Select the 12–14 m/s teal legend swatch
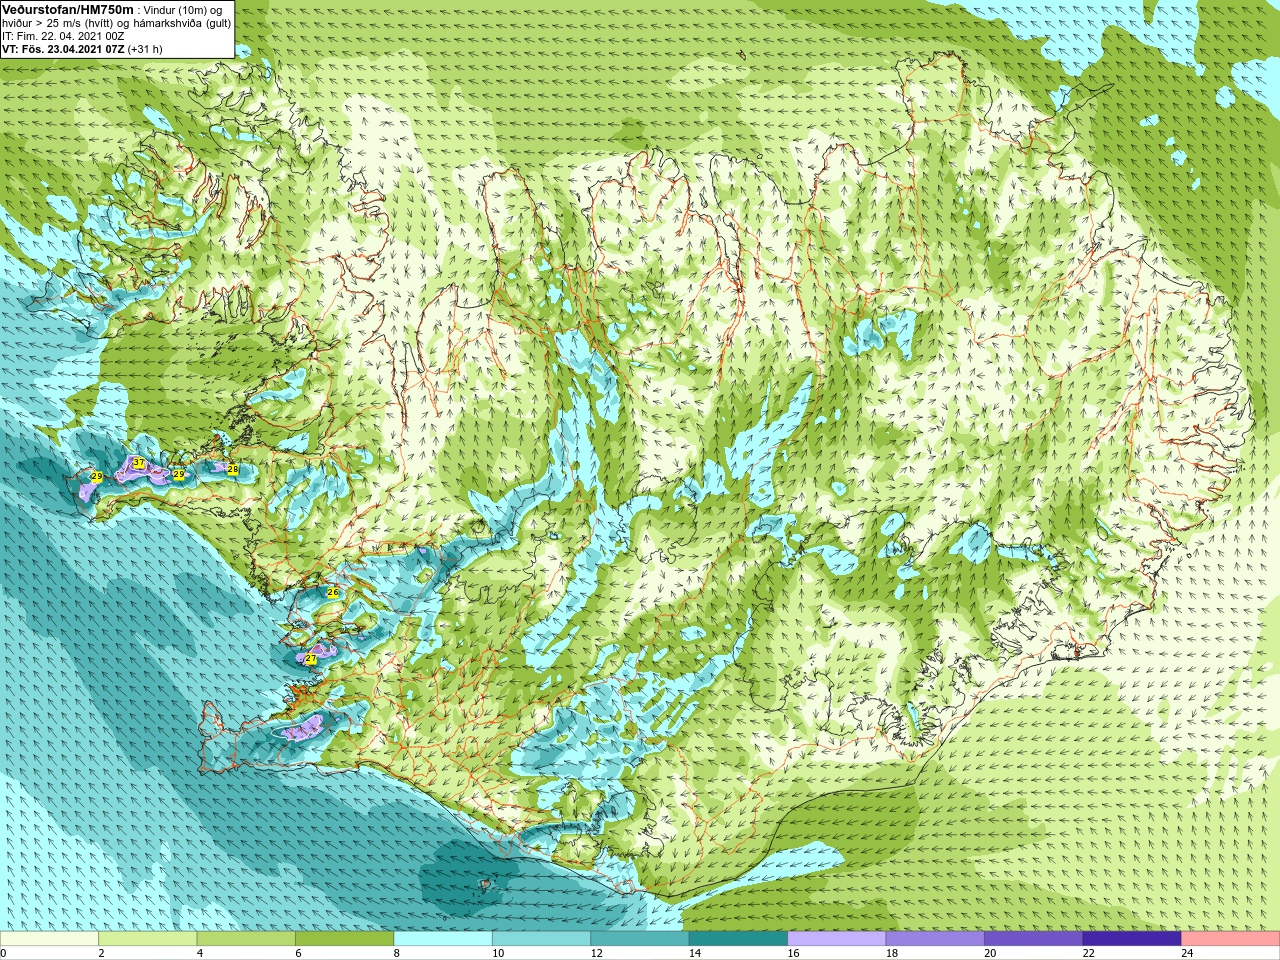The image size is (1280, 960). point(640,939)
